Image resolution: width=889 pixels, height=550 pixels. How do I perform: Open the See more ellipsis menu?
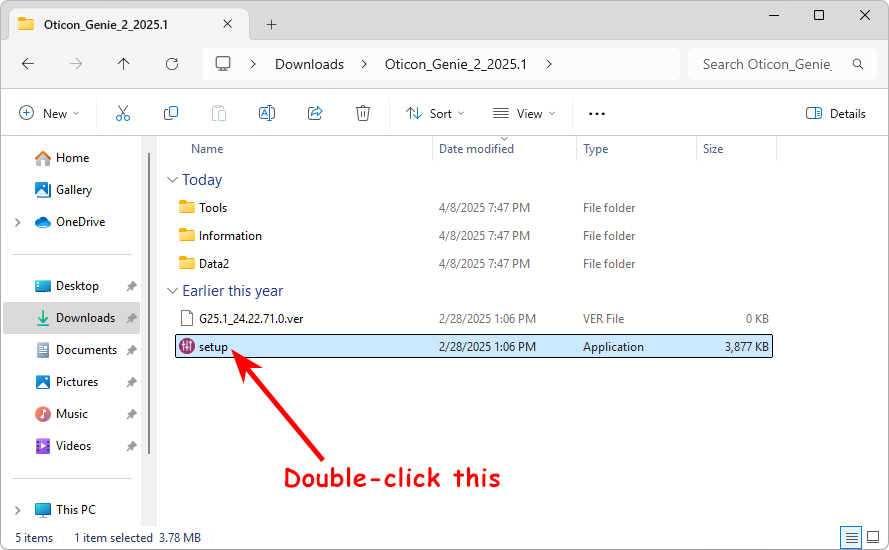(x=597, y=114)
